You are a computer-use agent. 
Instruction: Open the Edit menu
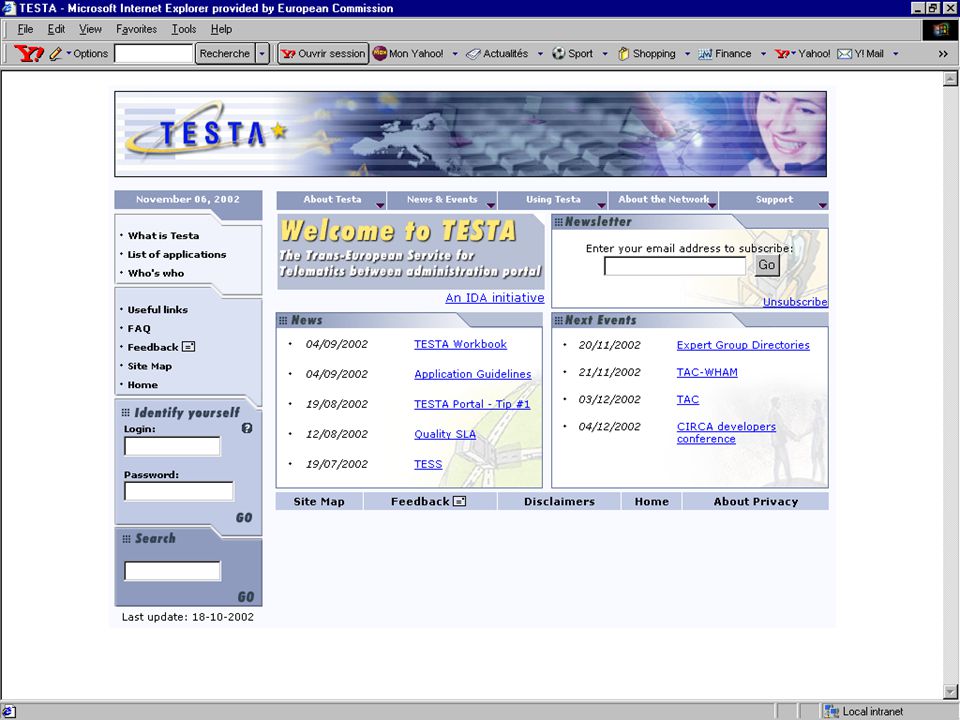coord(56,29)
